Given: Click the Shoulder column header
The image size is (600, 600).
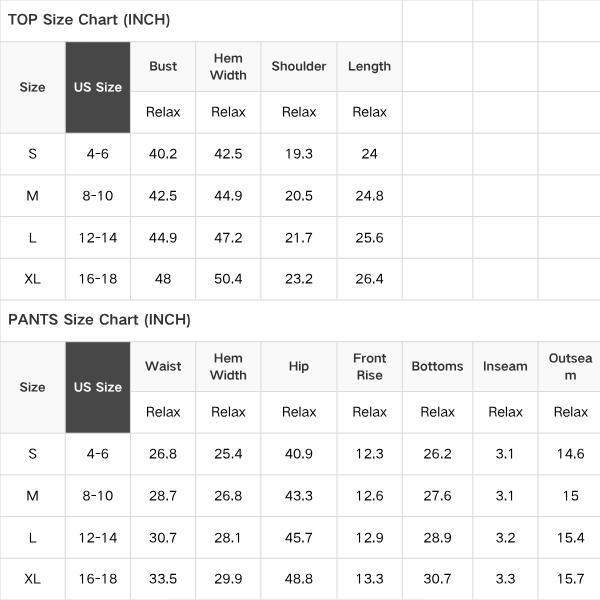Looking at the screenshot, I should click(x=299, y=66).
